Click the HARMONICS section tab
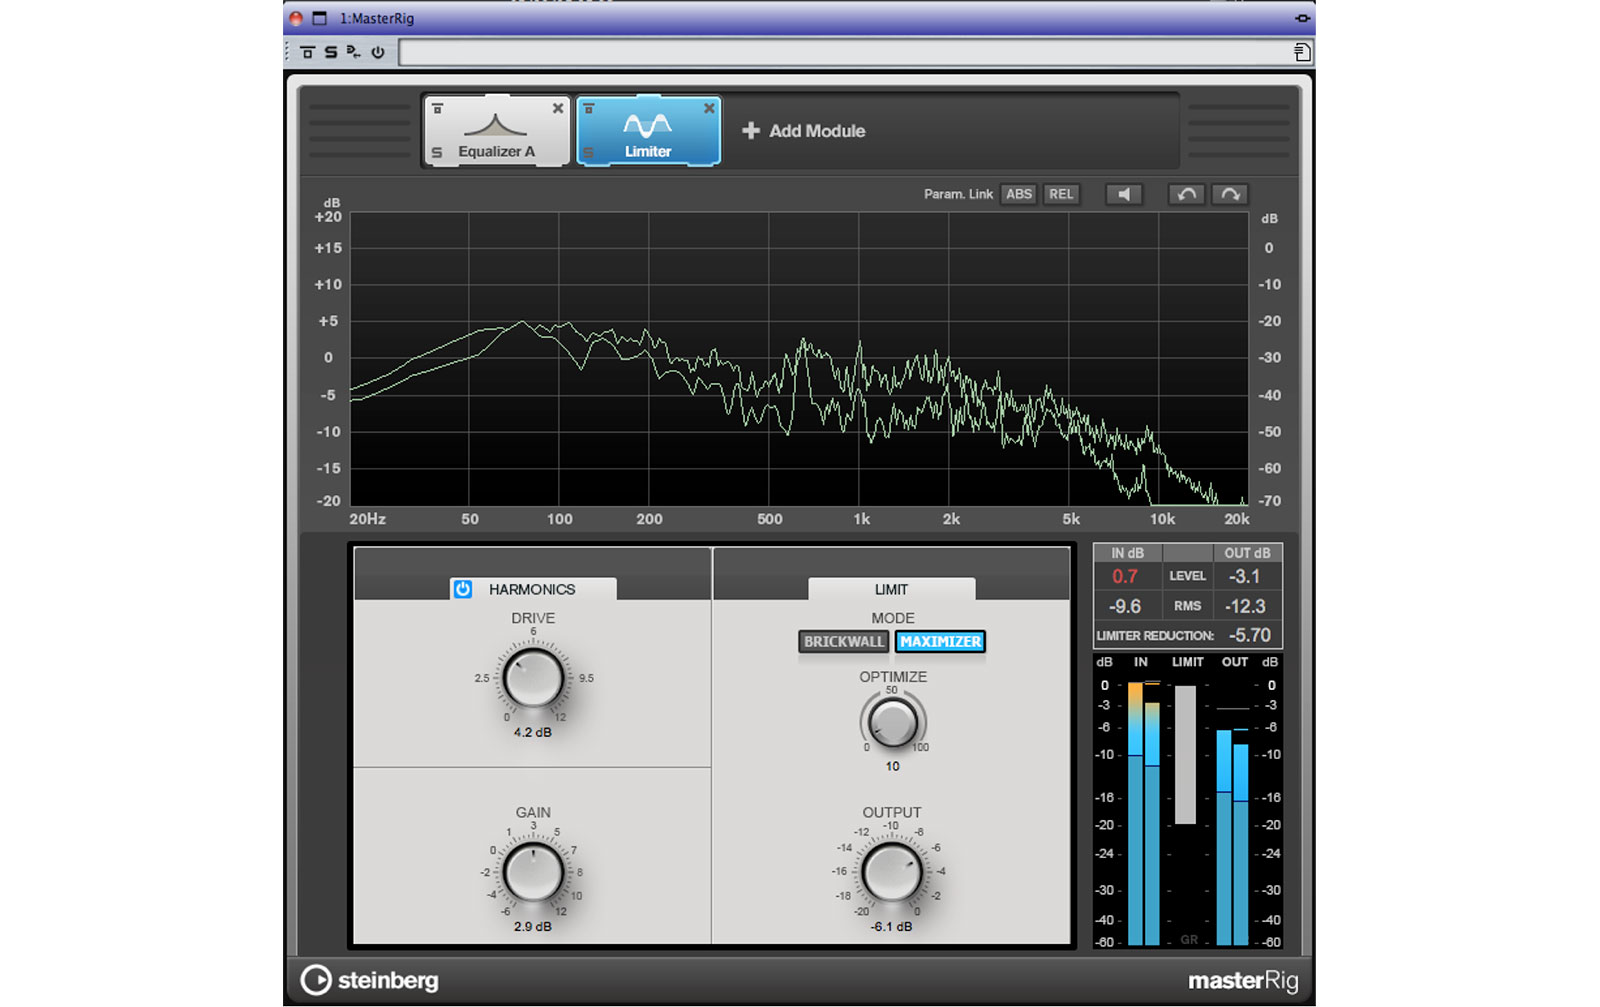The width and height of the screenshot is (1600, 1007). pyautogui.click(x=533, y=589)
